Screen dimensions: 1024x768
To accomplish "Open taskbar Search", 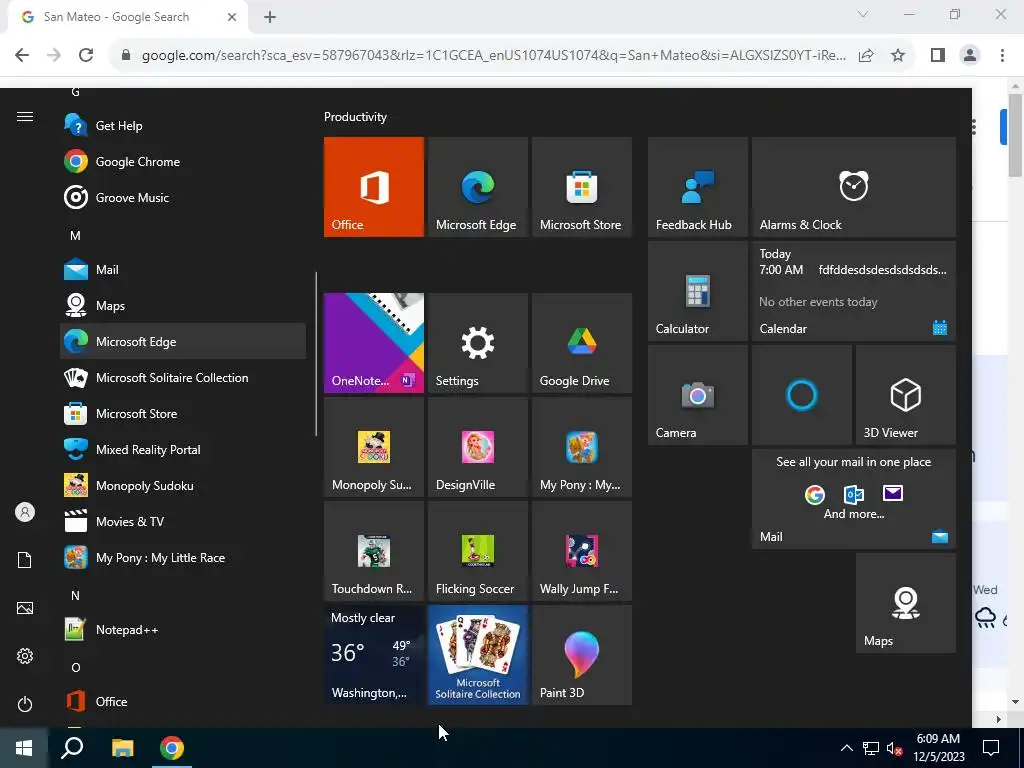I will [72, 748].
